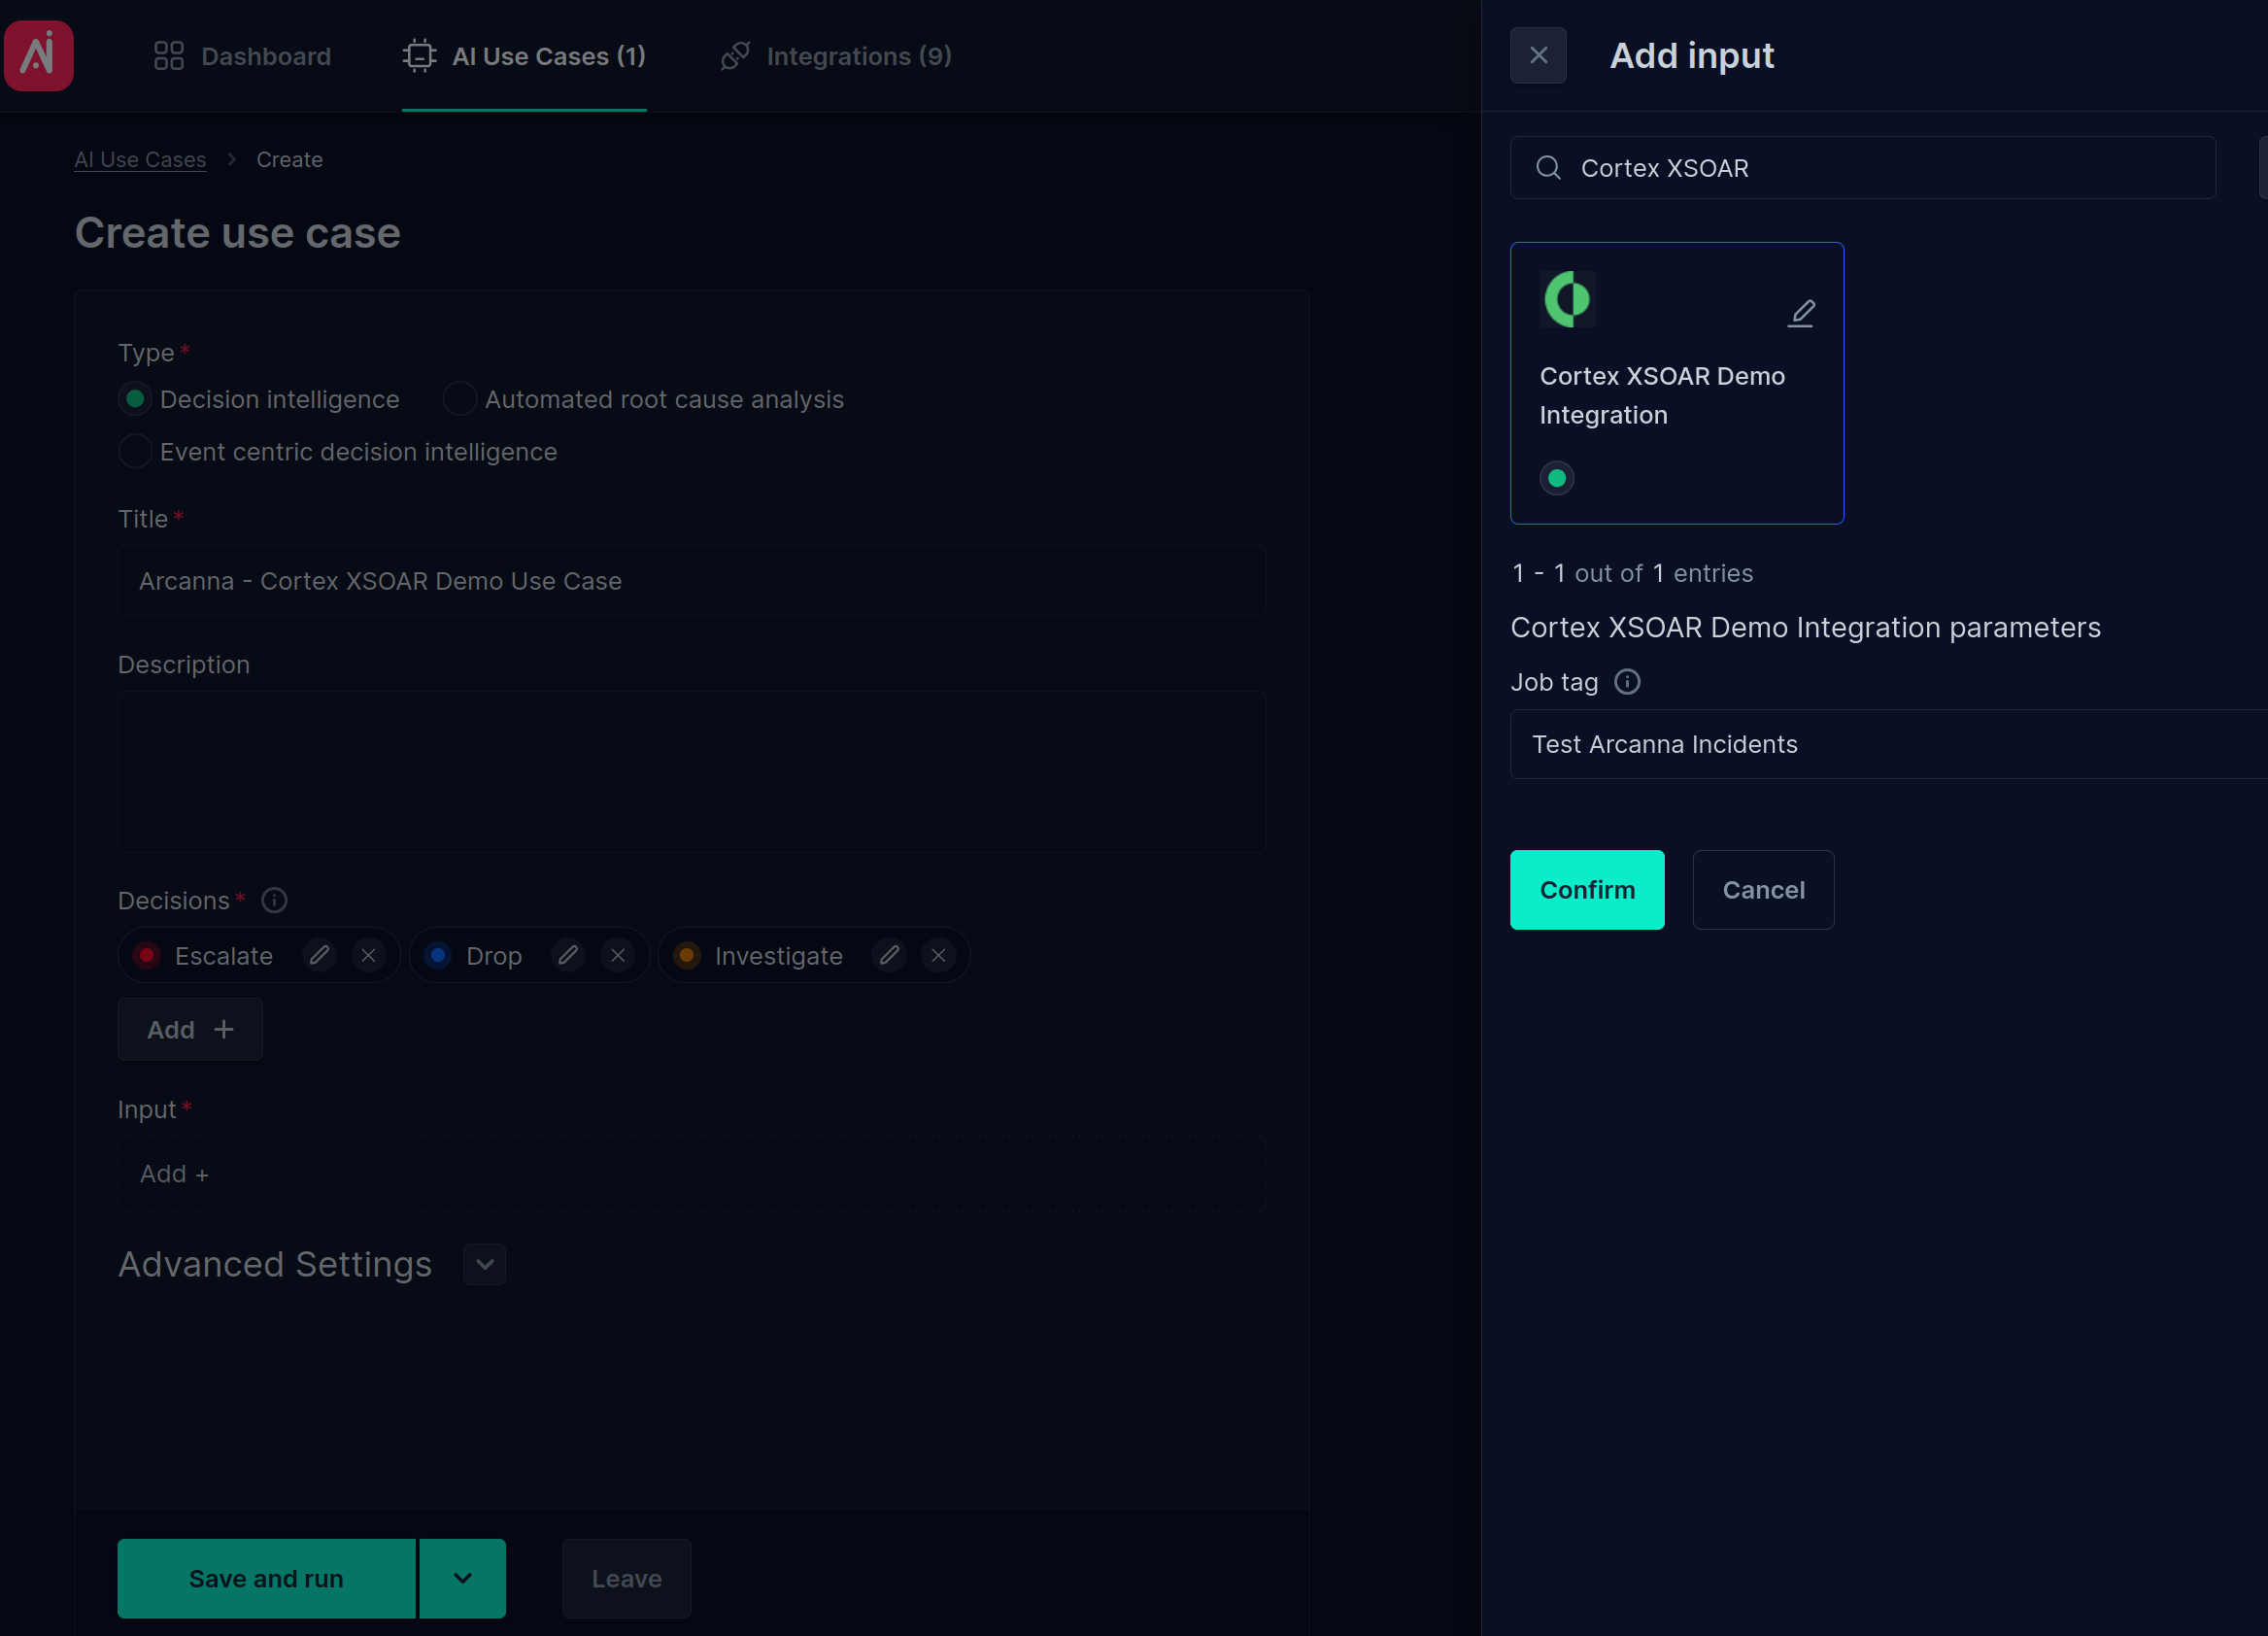Open the Save and run dropdown arrow
2268x1636 pixels.
tap(463, 1578)
